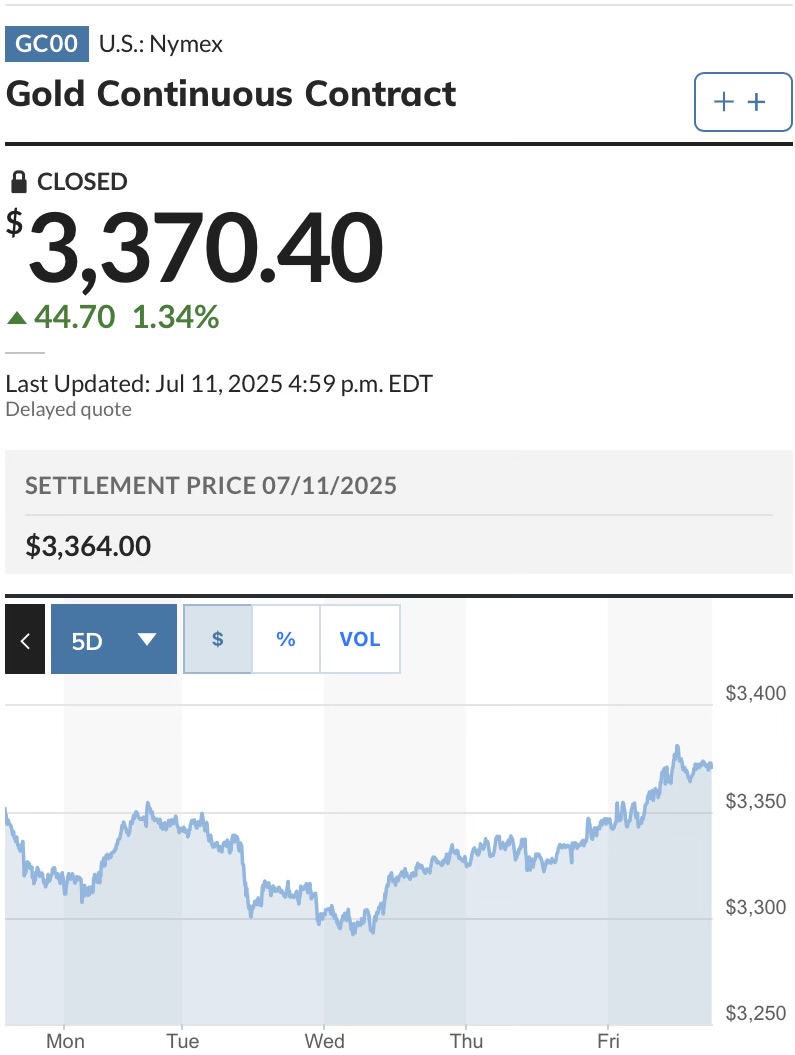Viewport: 795px width, 1055px height.
Task: Switch chart to percent change view
Action: (x=286, y=639)
